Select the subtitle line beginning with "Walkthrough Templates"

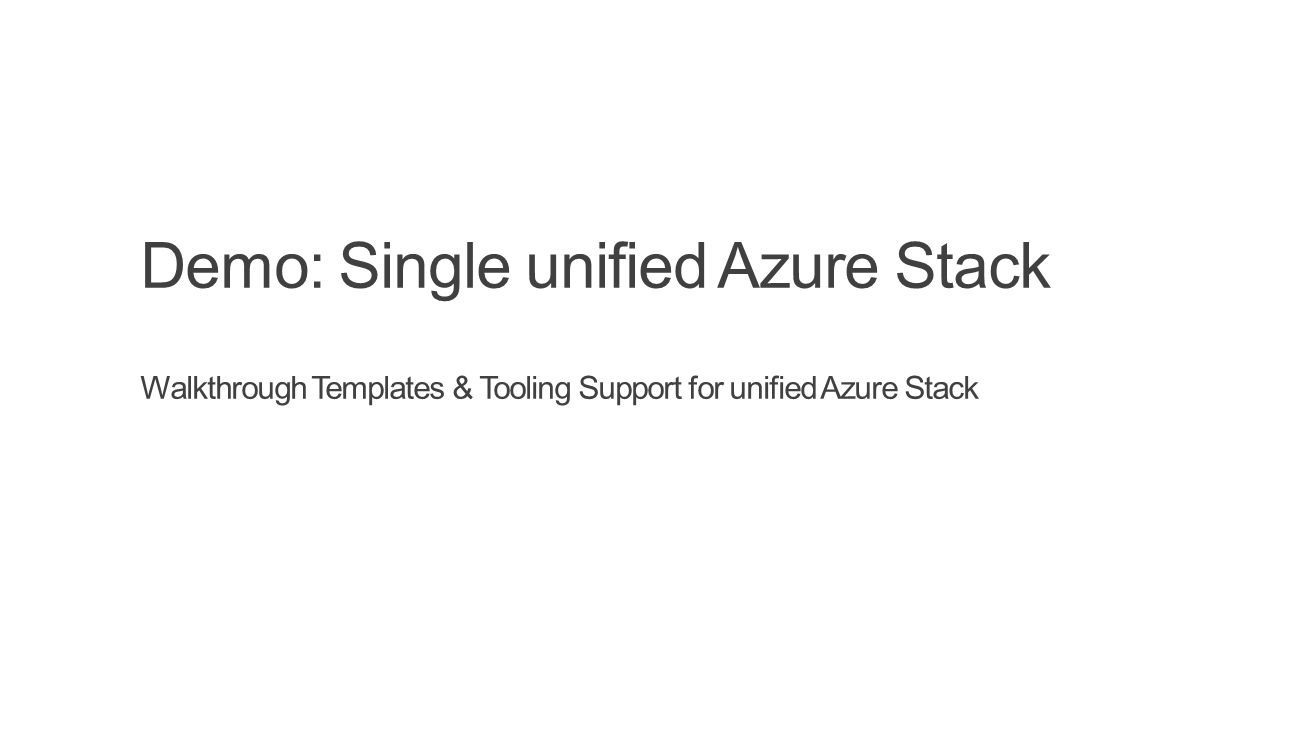click(x=559, y=390)
